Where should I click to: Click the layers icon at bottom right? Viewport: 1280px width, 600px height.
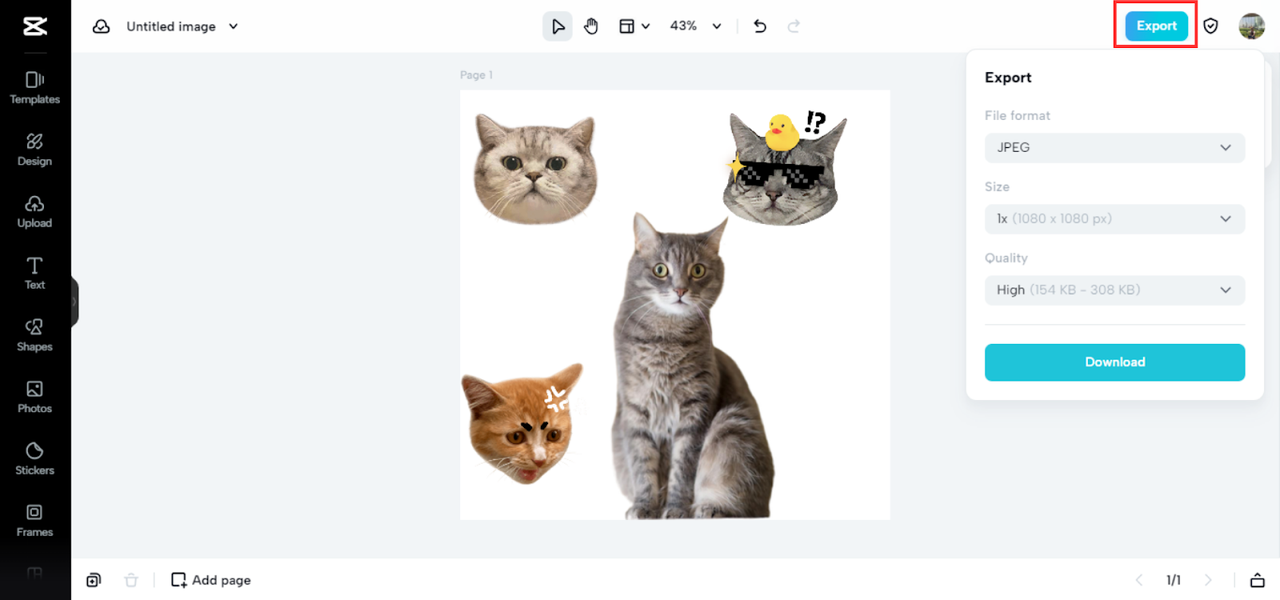1257,580
